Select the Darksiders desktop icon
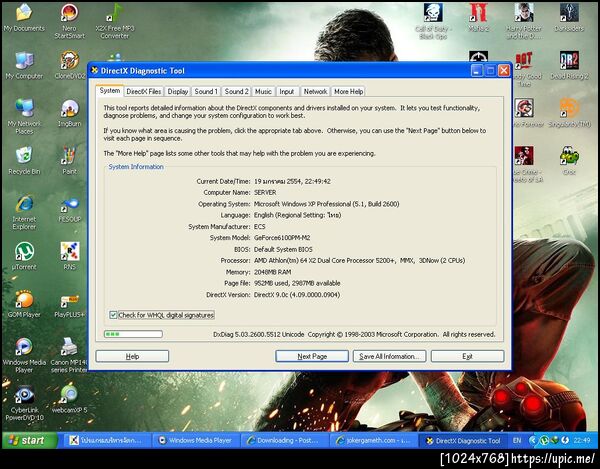Screen dimensions: 600x469 (569, 18)
